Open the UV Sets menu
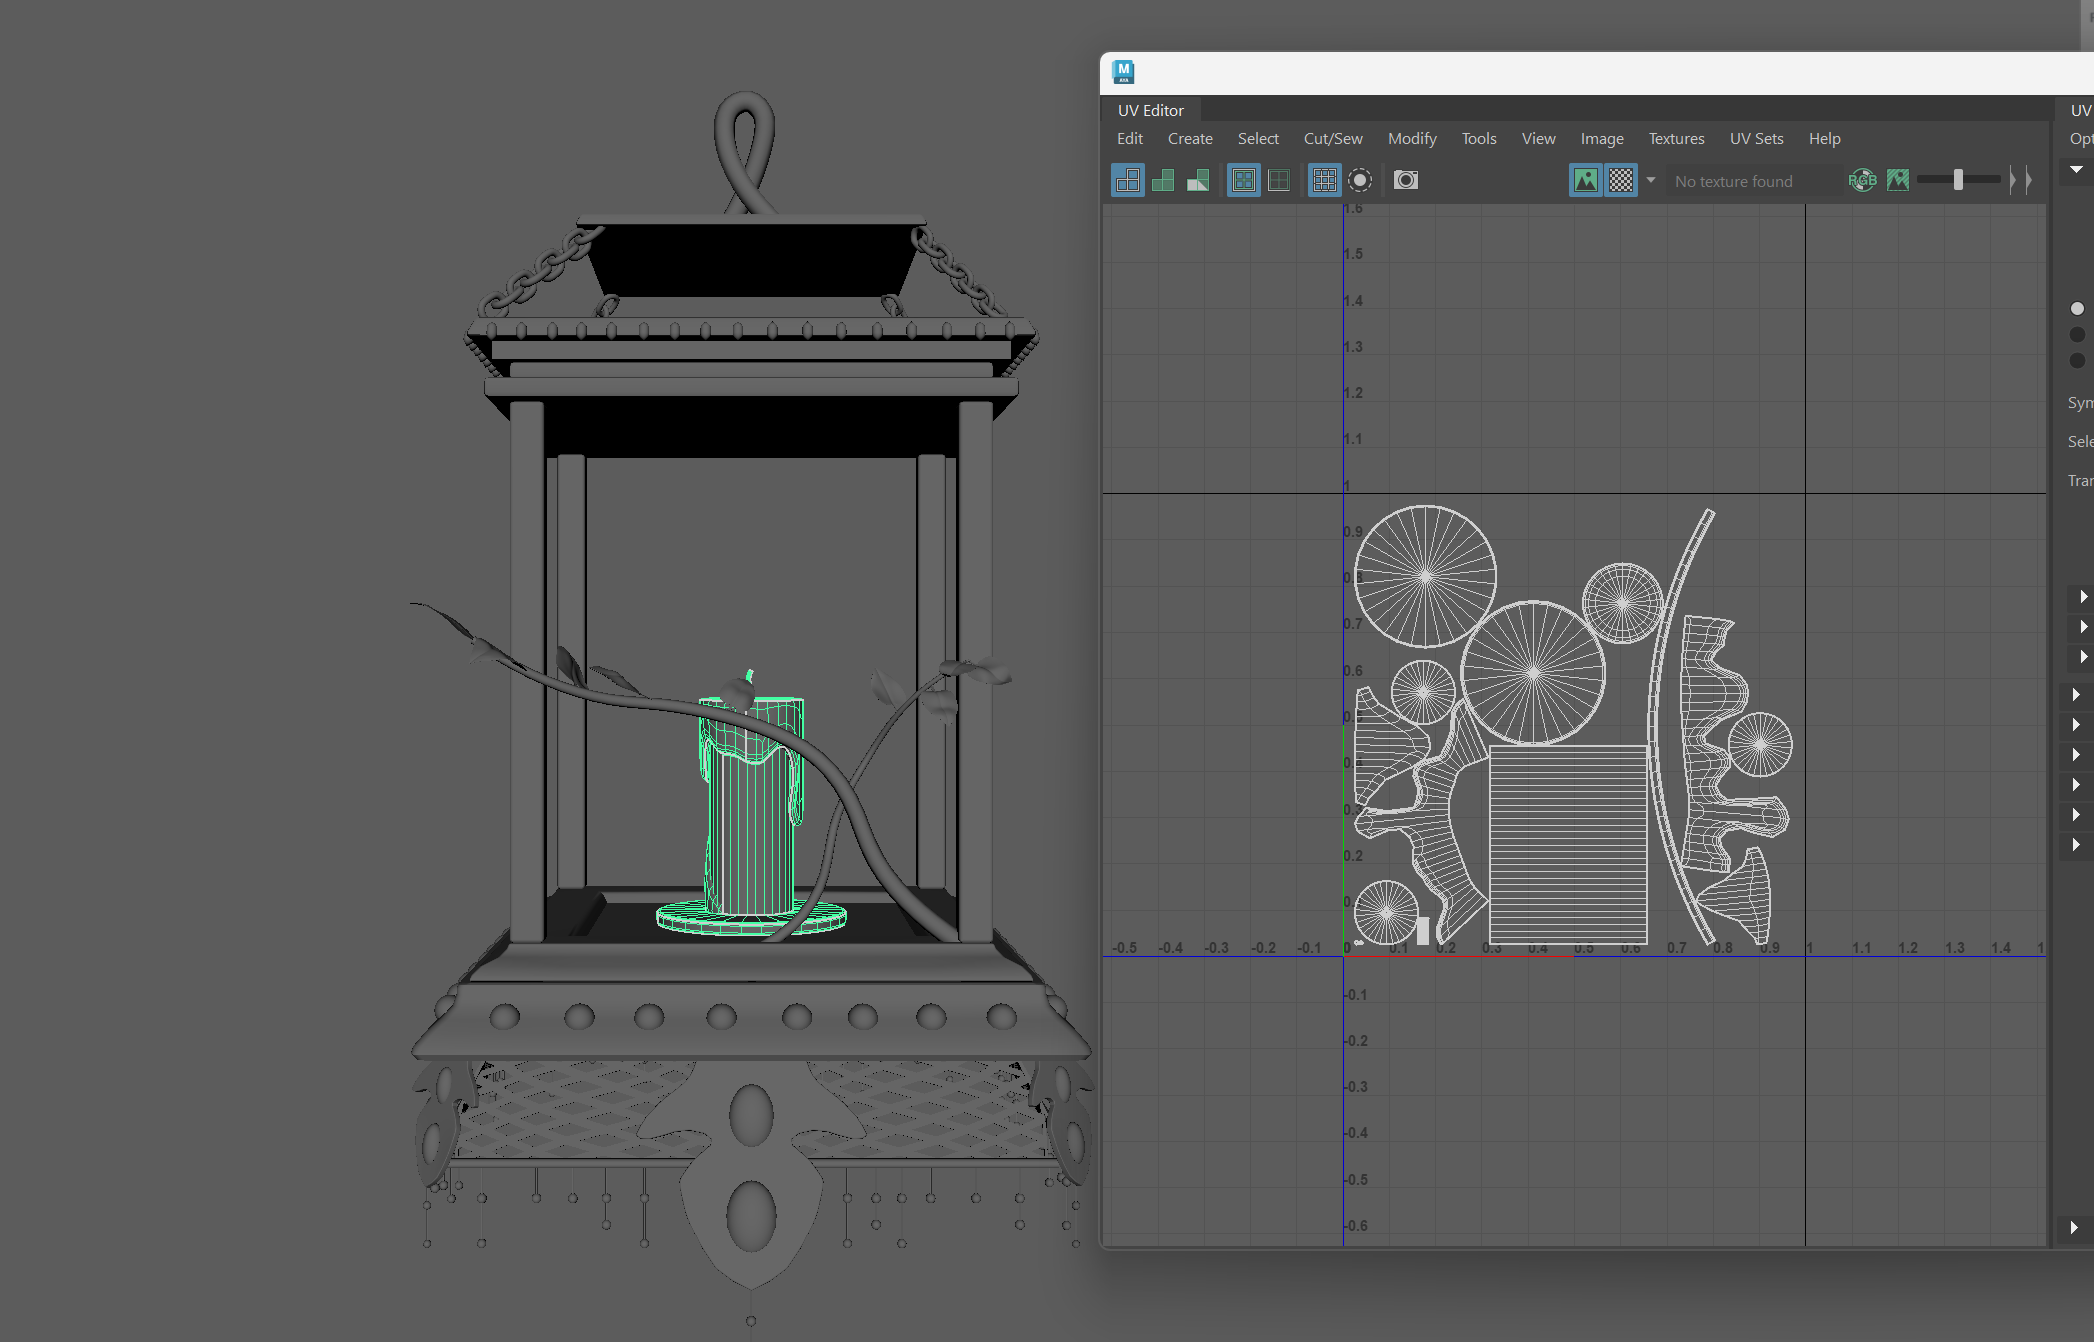The image size is (2094, 1342). tap(1756, 139)
